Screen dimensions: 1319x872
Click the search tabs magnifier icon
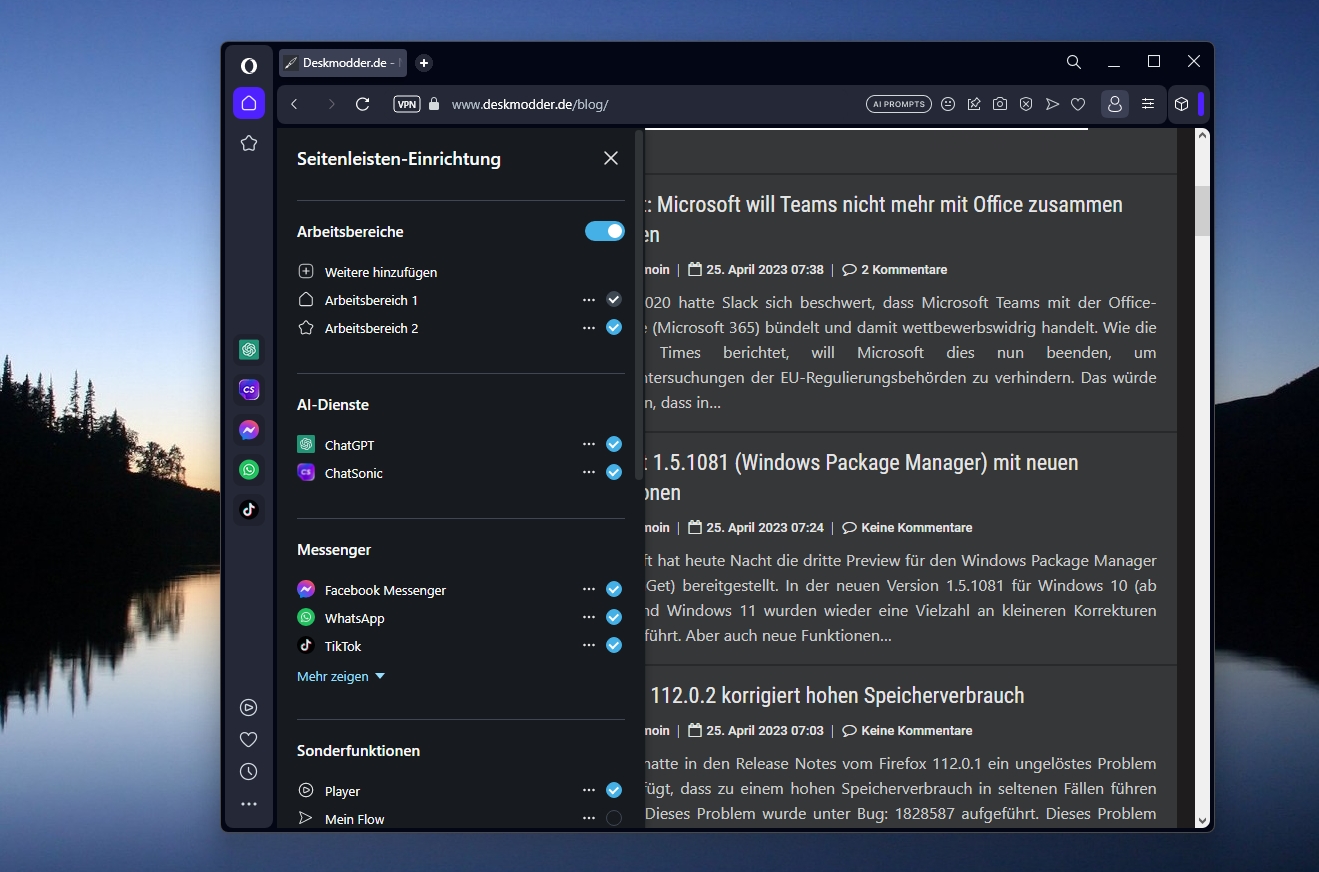point(1074,62)
